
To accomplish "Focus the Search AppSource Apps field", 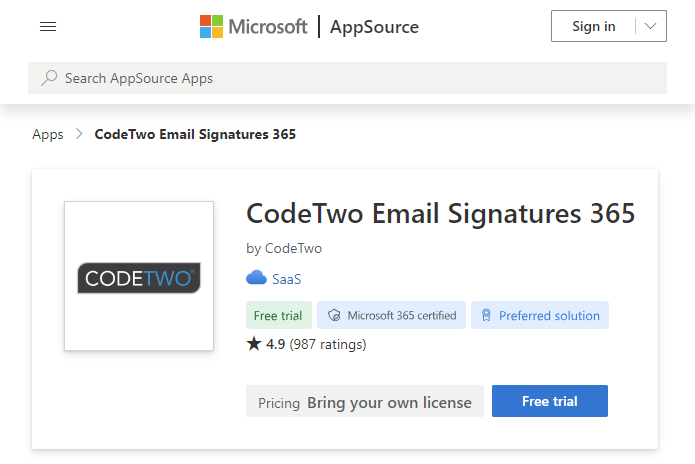I will pyautogui.click(x=348, y=78).
